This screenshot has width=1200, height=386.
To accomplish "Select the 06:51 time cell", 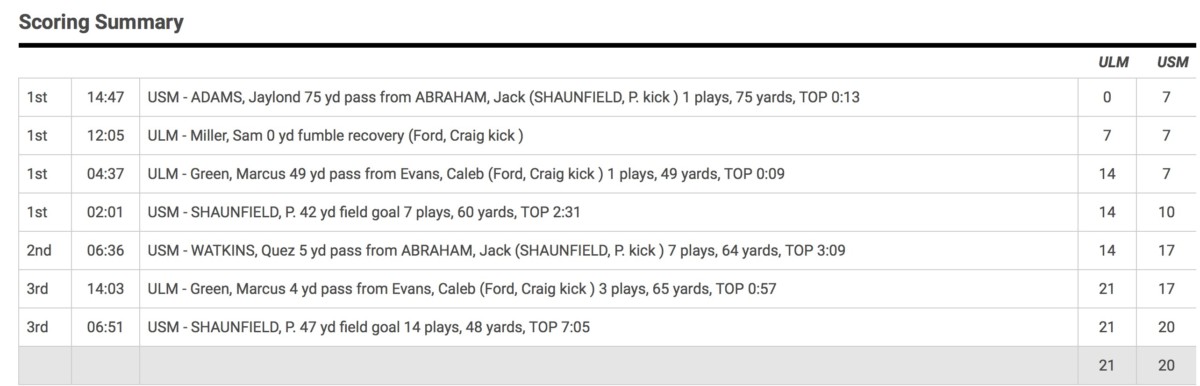I will coord(105,327).
